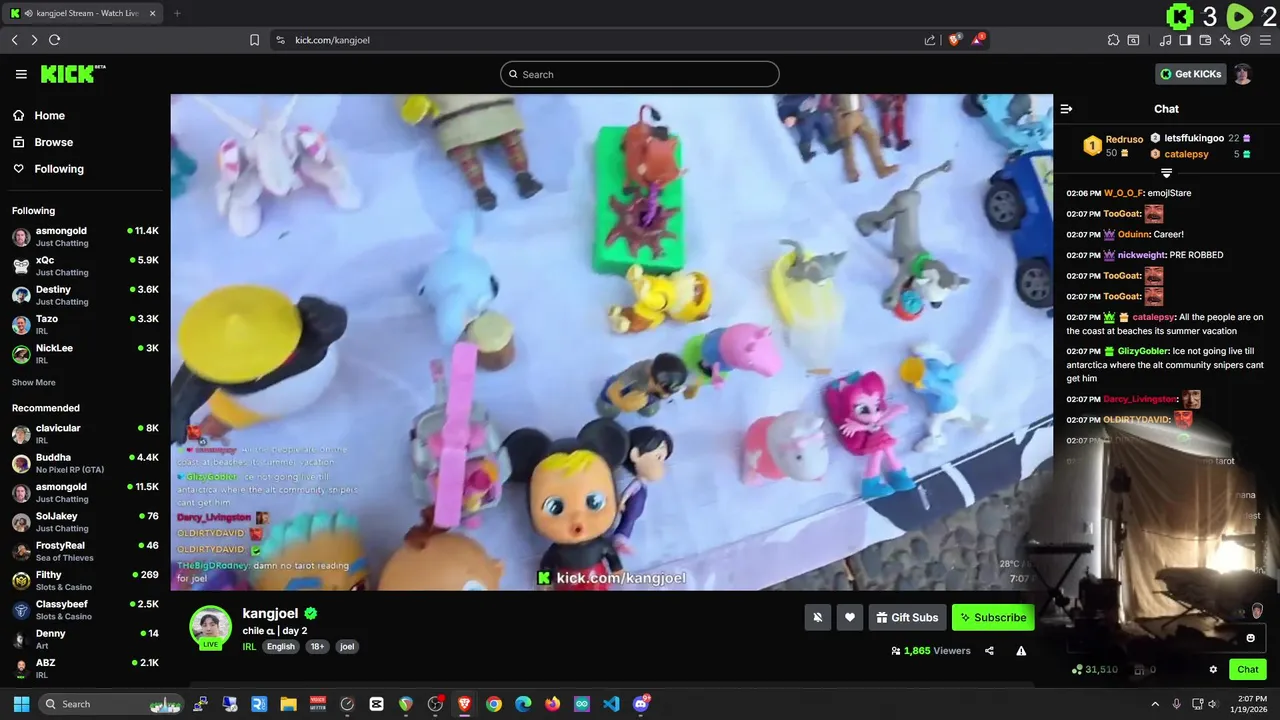The image size is (1280, 720).
Task: Click kangjoel's LIVE avatar
Action: [211, 628]
